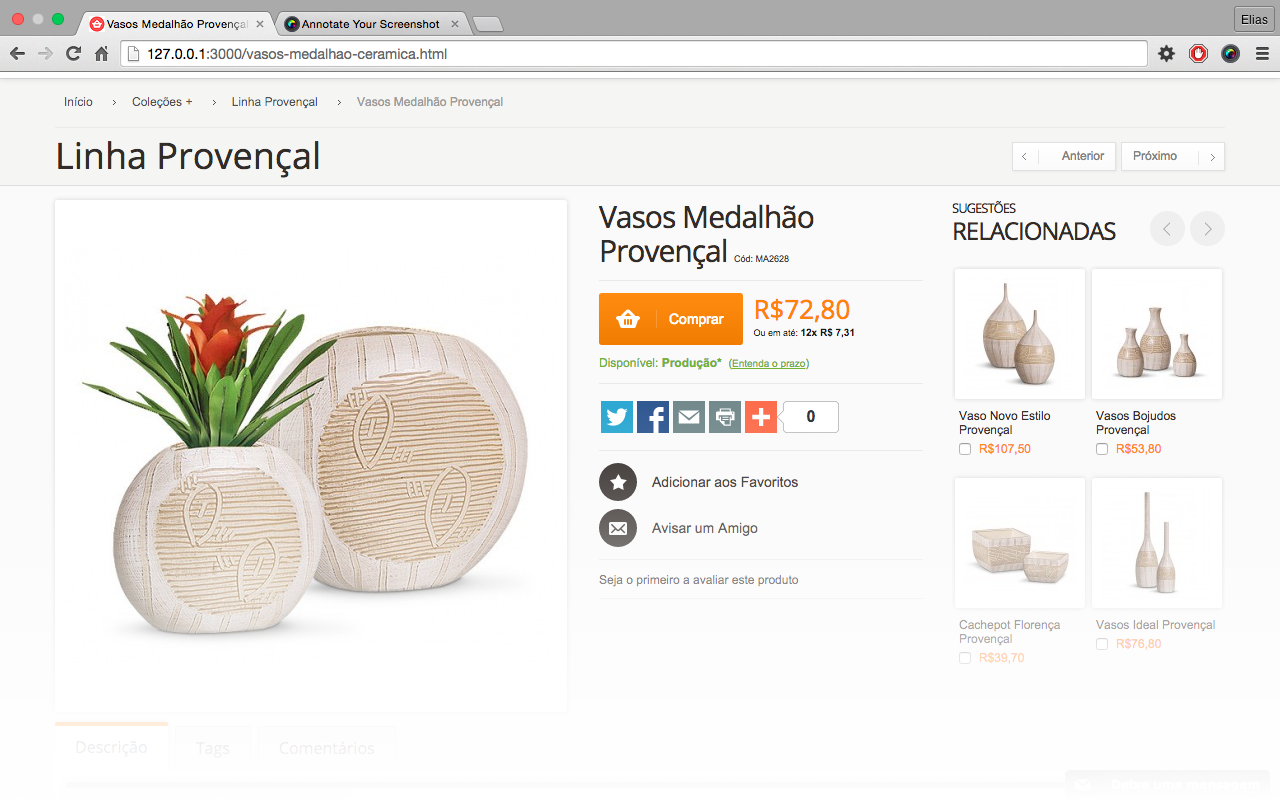Click the star icon for Favoritos

[618, 482]
